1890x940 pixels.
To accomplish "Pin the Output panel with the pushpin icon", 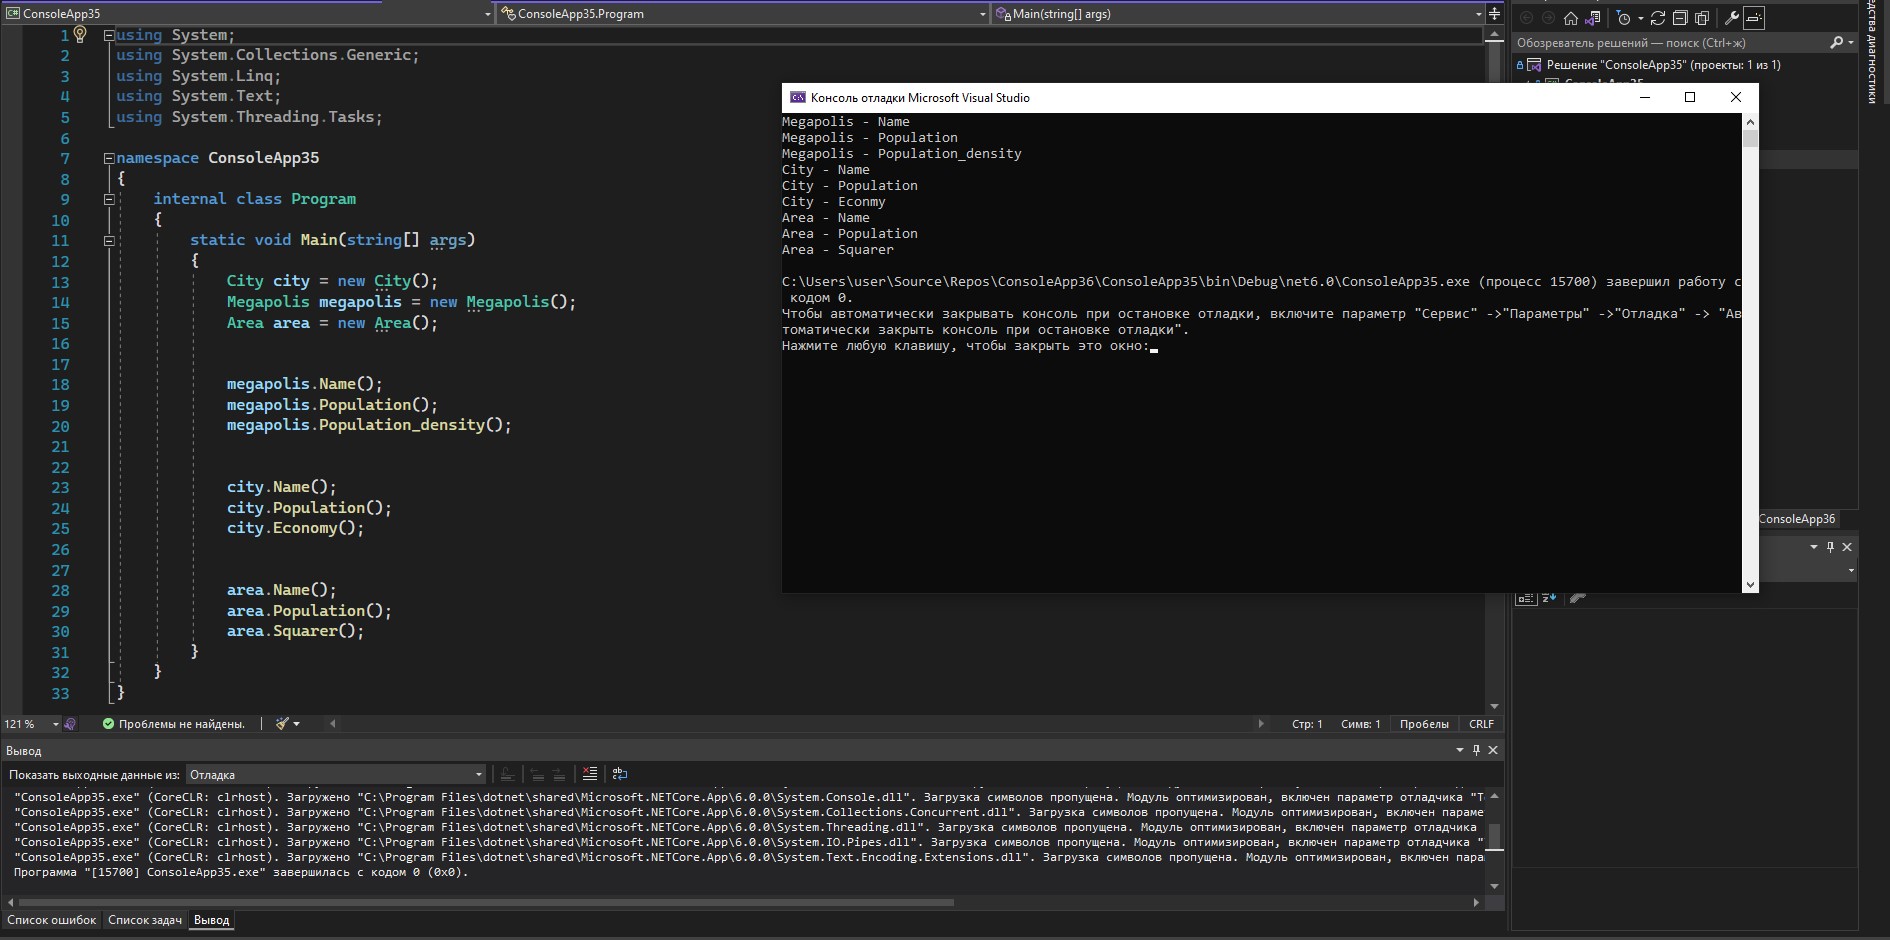I will tap(1476, 750).
